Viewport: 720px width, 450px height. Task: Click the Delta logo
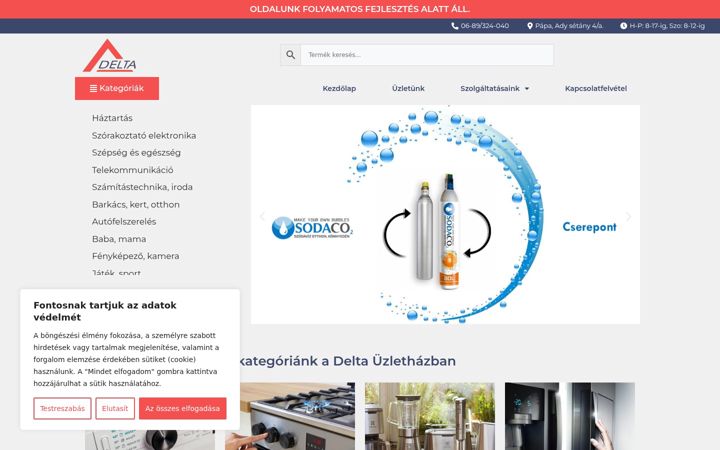(x=110, y=56)
